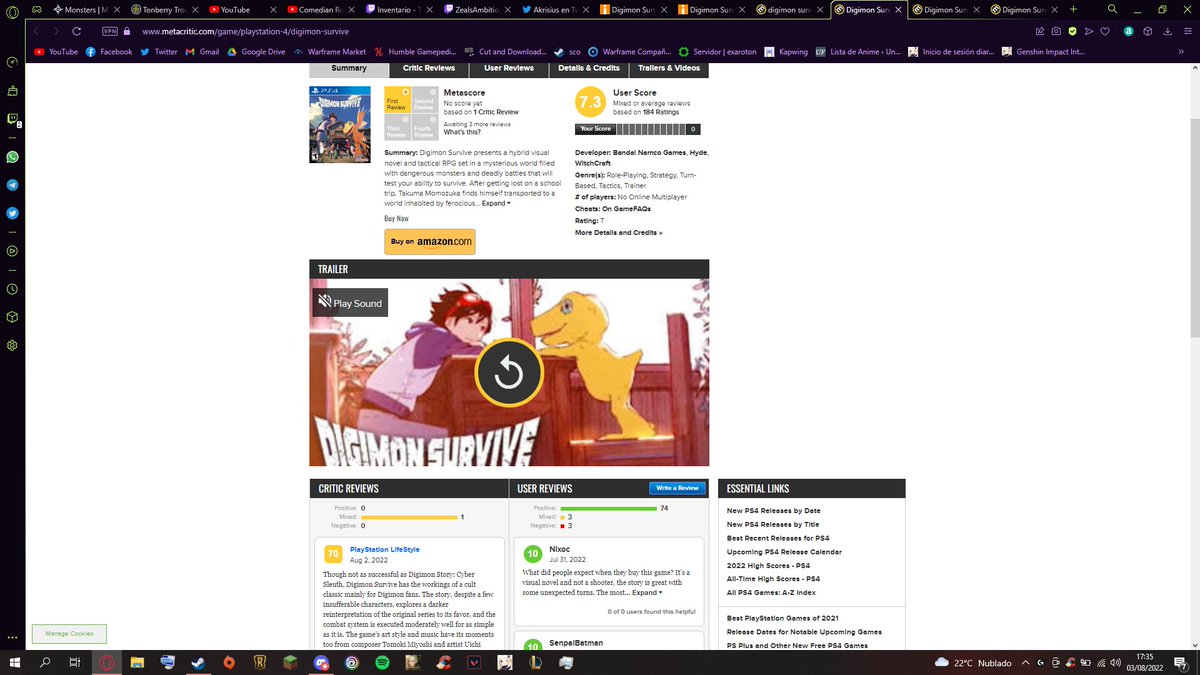Replay the Digimon Survive trailer
Screen dimensions: 1200x675
[x=509, y=373]
